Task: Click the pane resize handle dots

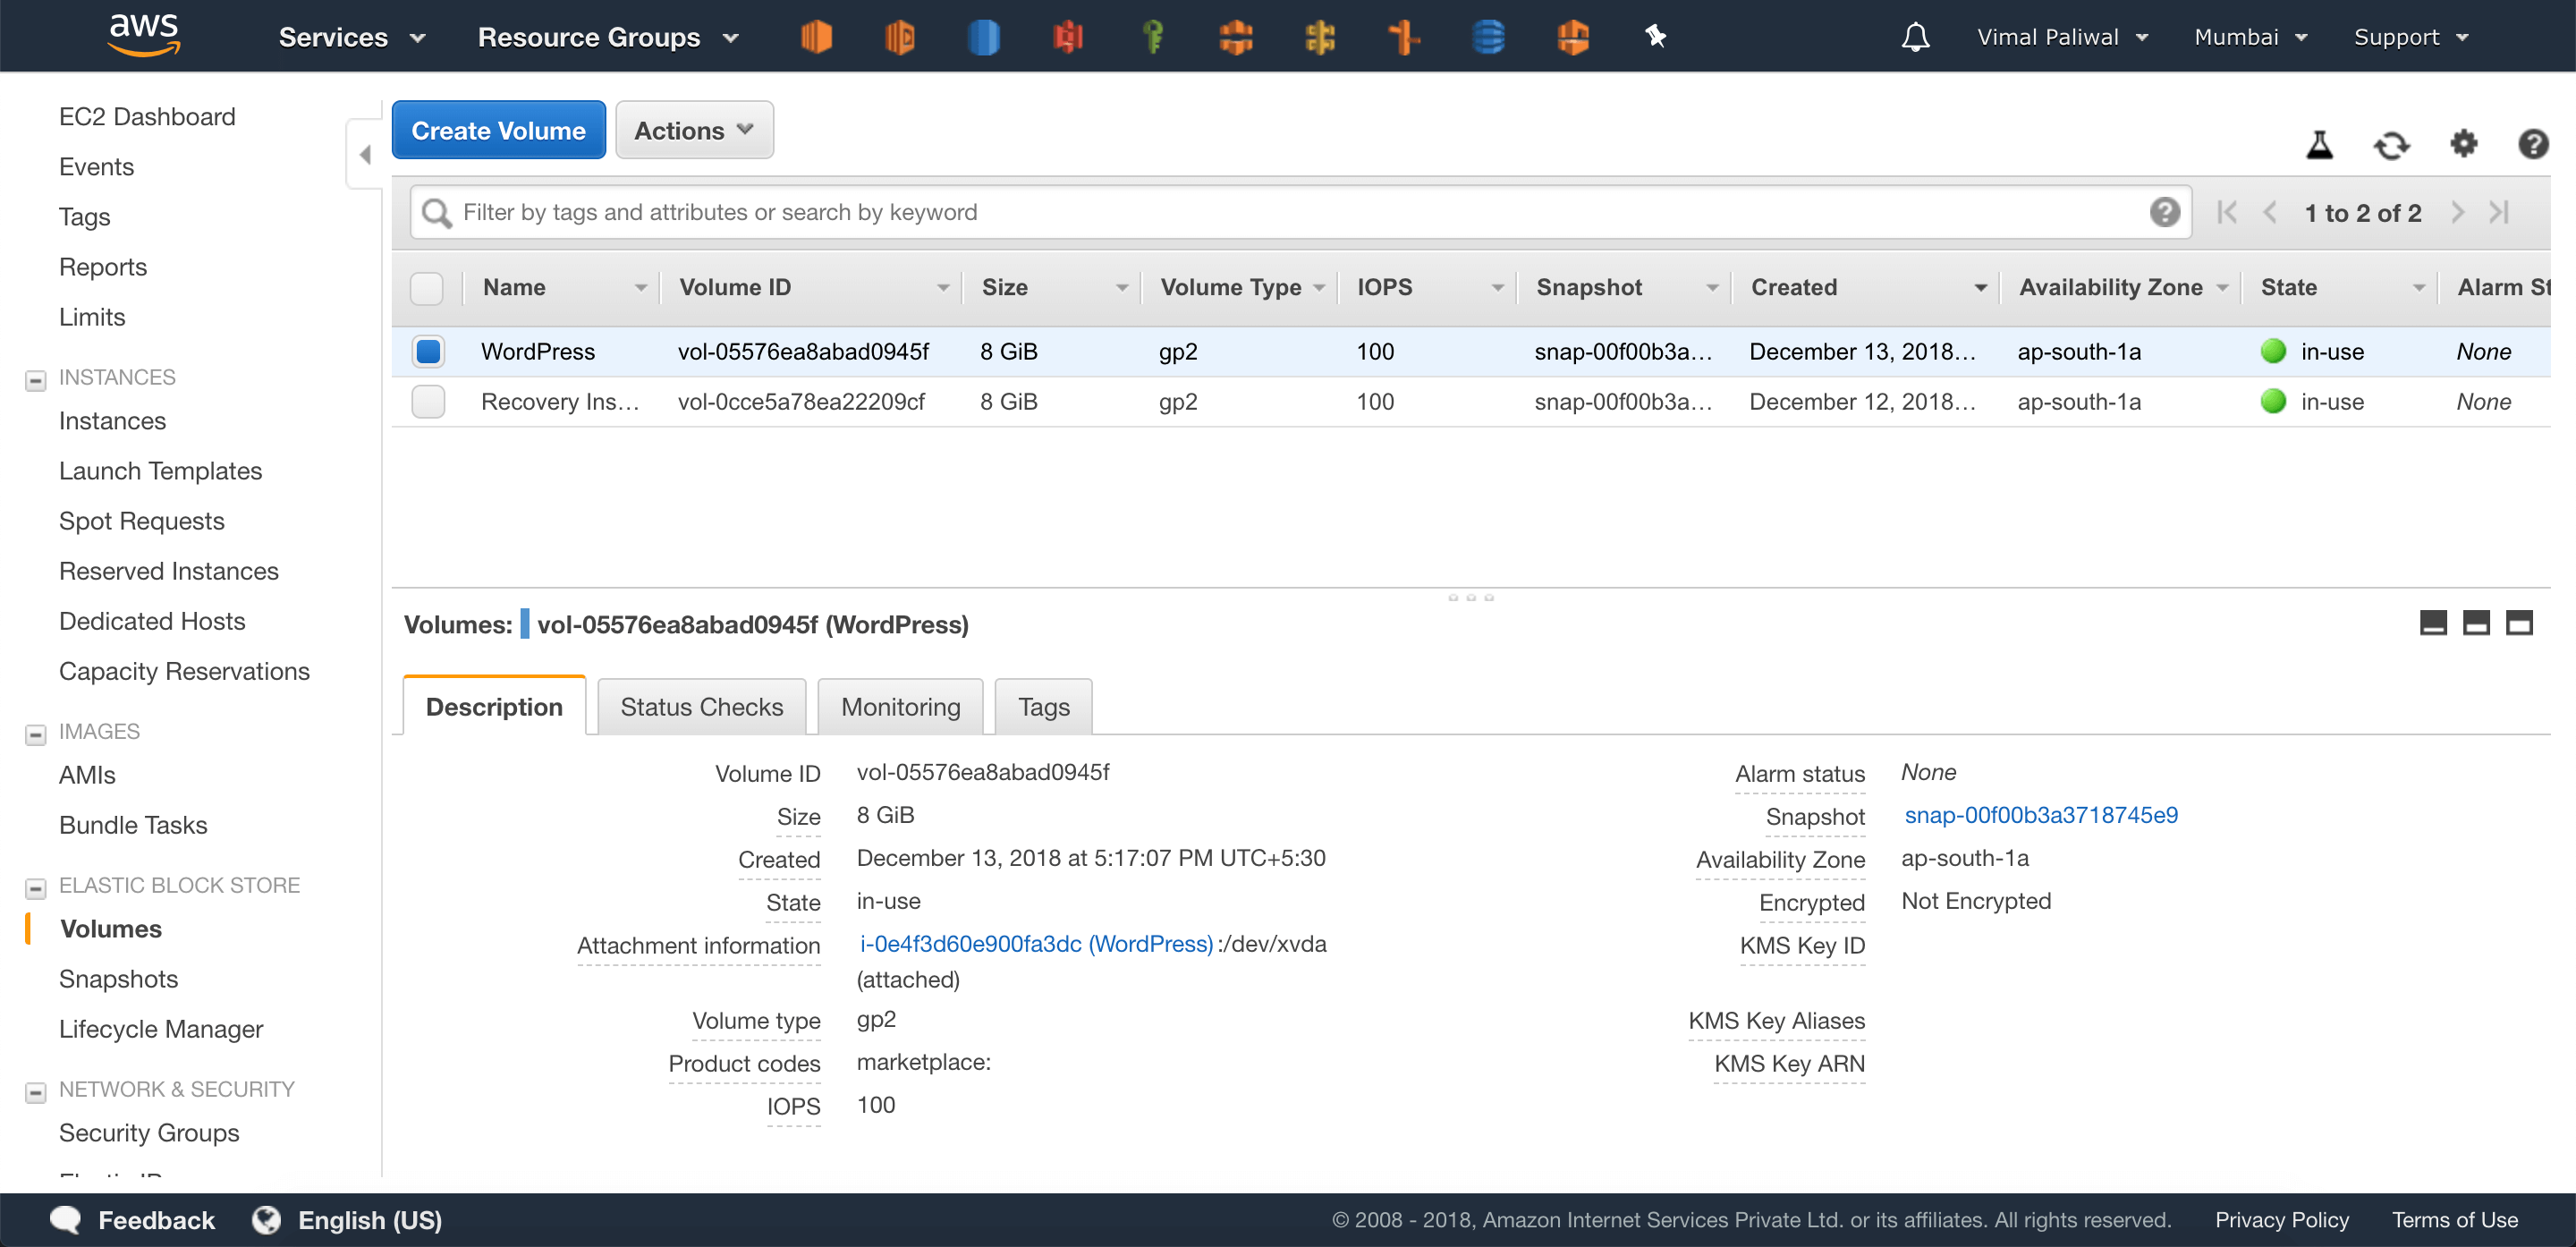Action: click(1471, 597)
